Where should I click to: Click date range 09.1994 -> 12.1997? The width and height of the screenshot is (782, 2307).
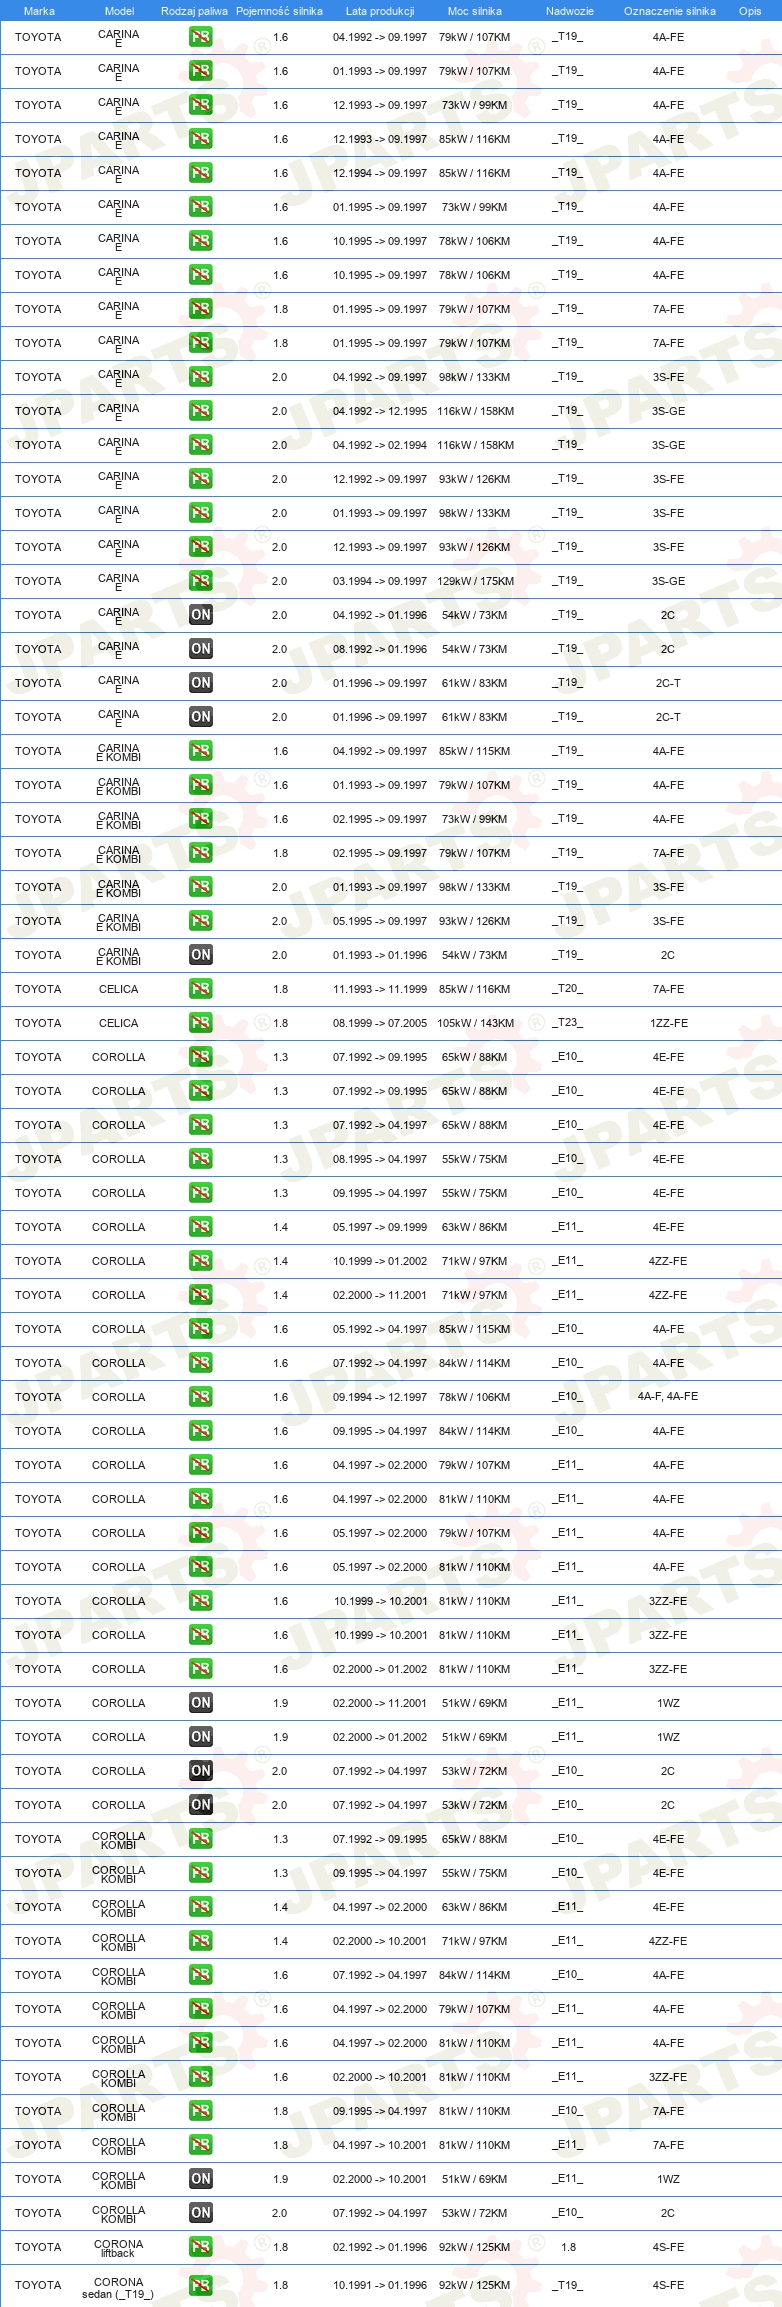[380, 1397]
